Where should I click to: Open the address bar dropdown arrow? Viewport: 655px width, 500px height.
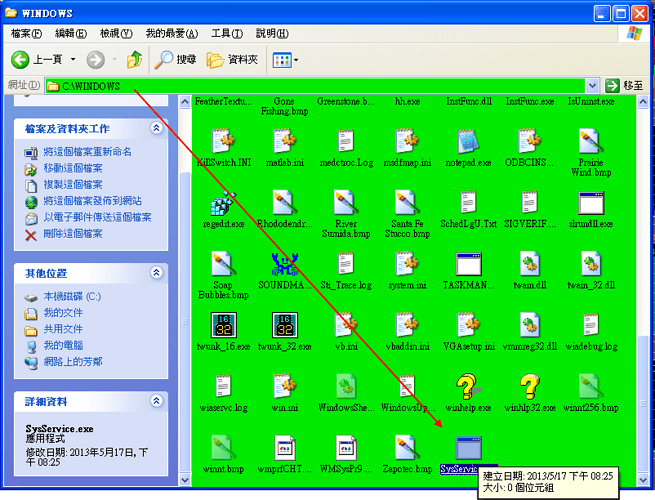pos(592,86)
